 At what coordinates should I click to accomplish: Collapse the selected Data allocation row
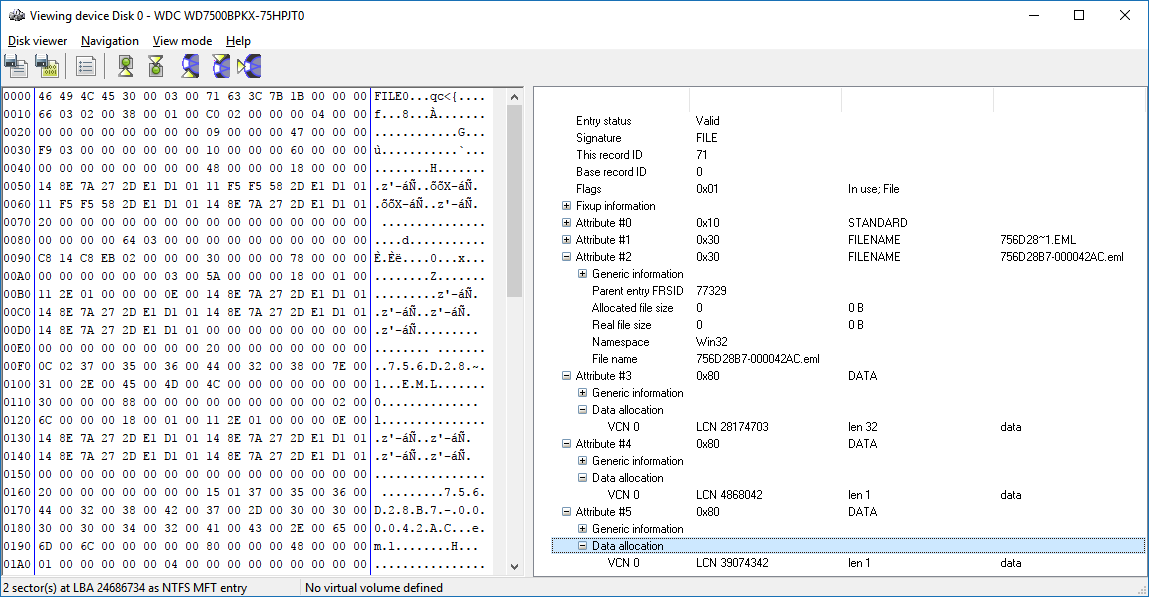click(583, 546)
